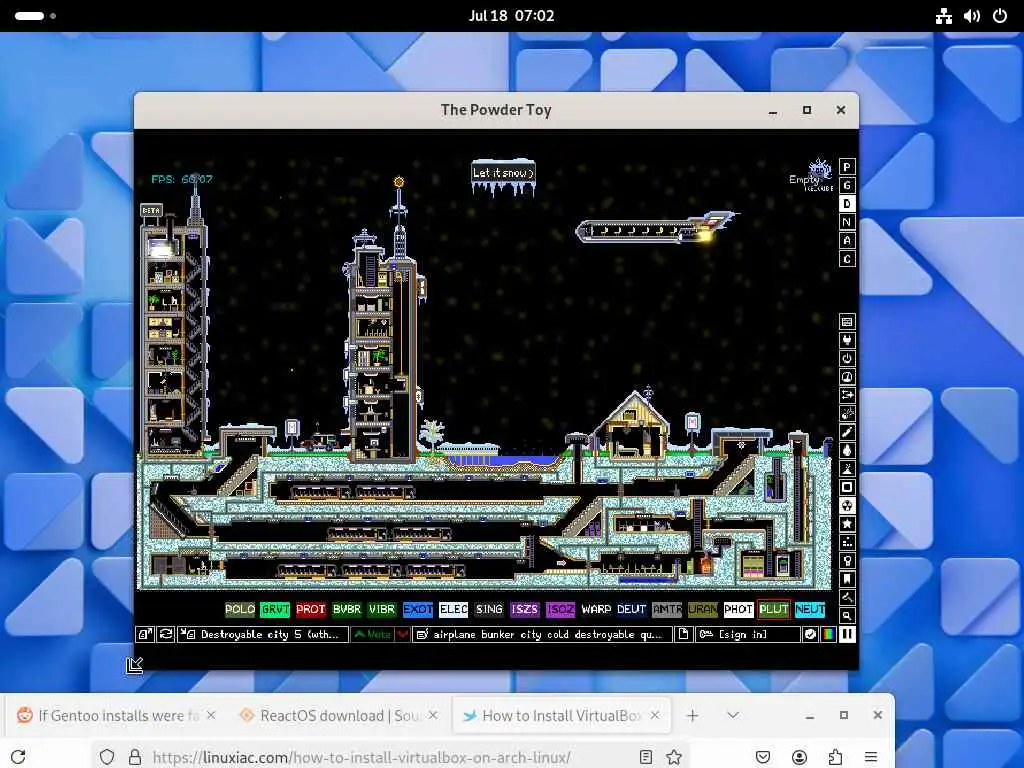The width and height of the screenshot is (1024, 768).
Task: Toggle the A ambient heat option
Action: (x=847, y=240)
